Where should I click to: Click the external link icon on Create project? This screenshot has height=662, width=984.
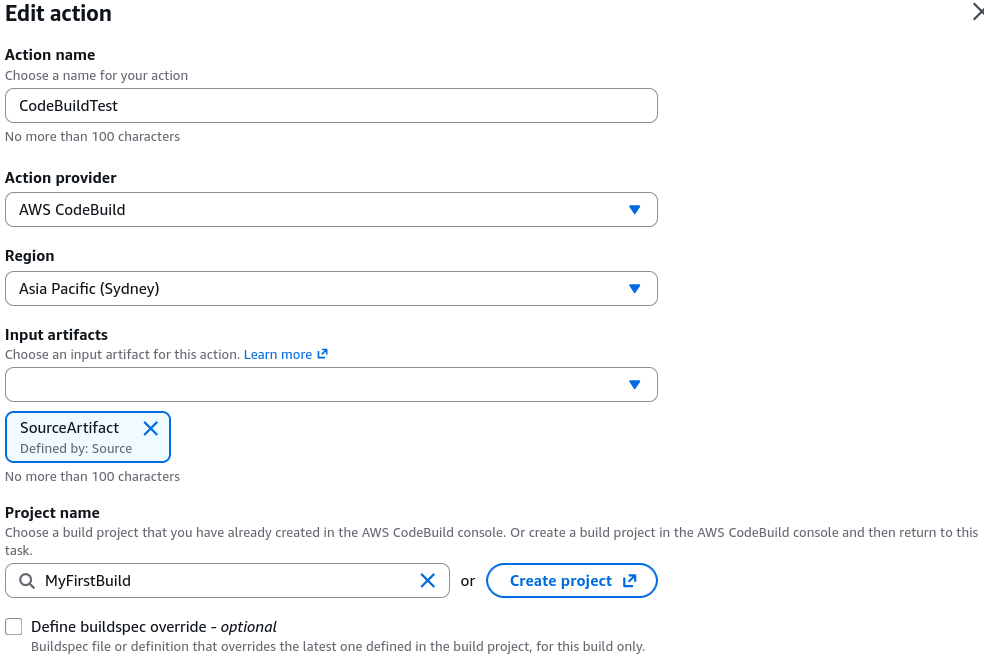[x=629, y=581]
